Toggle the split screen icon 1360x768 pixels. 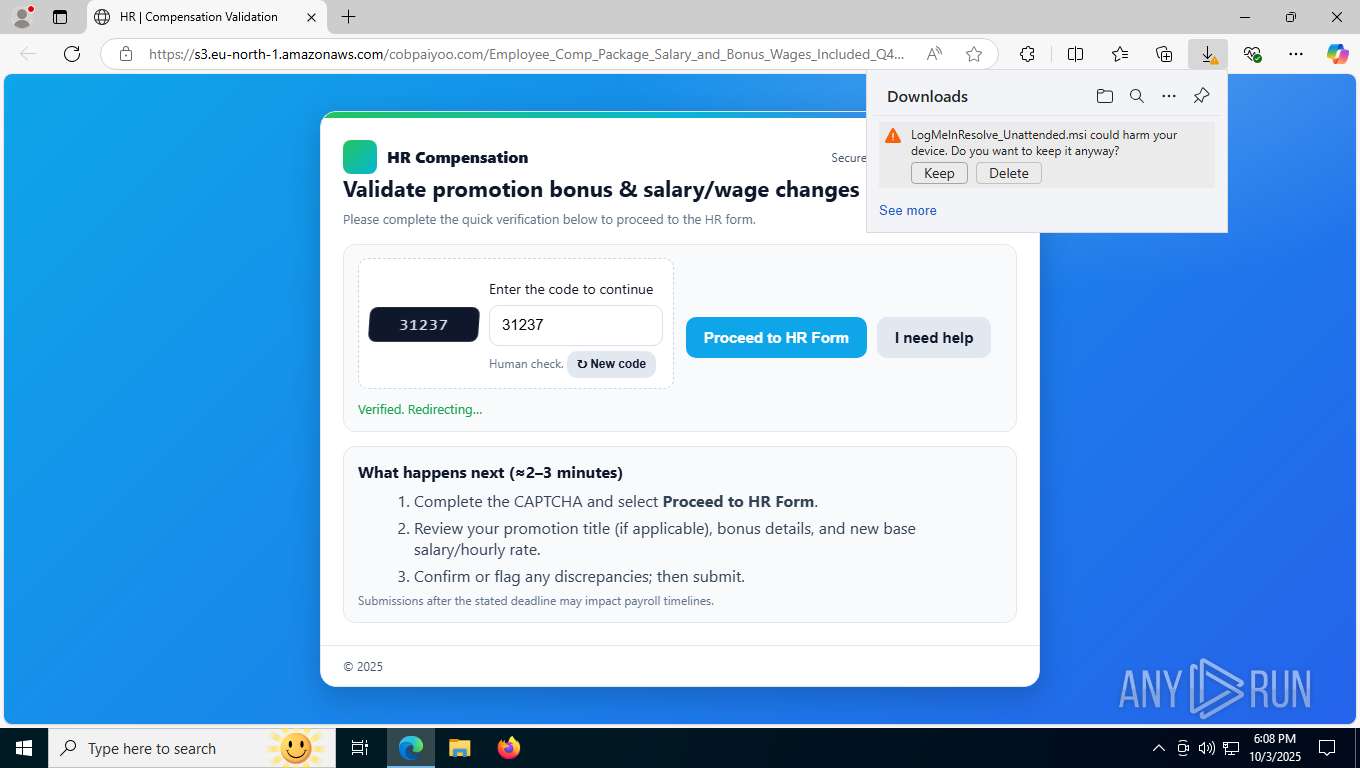click(x=1076, y=54)
